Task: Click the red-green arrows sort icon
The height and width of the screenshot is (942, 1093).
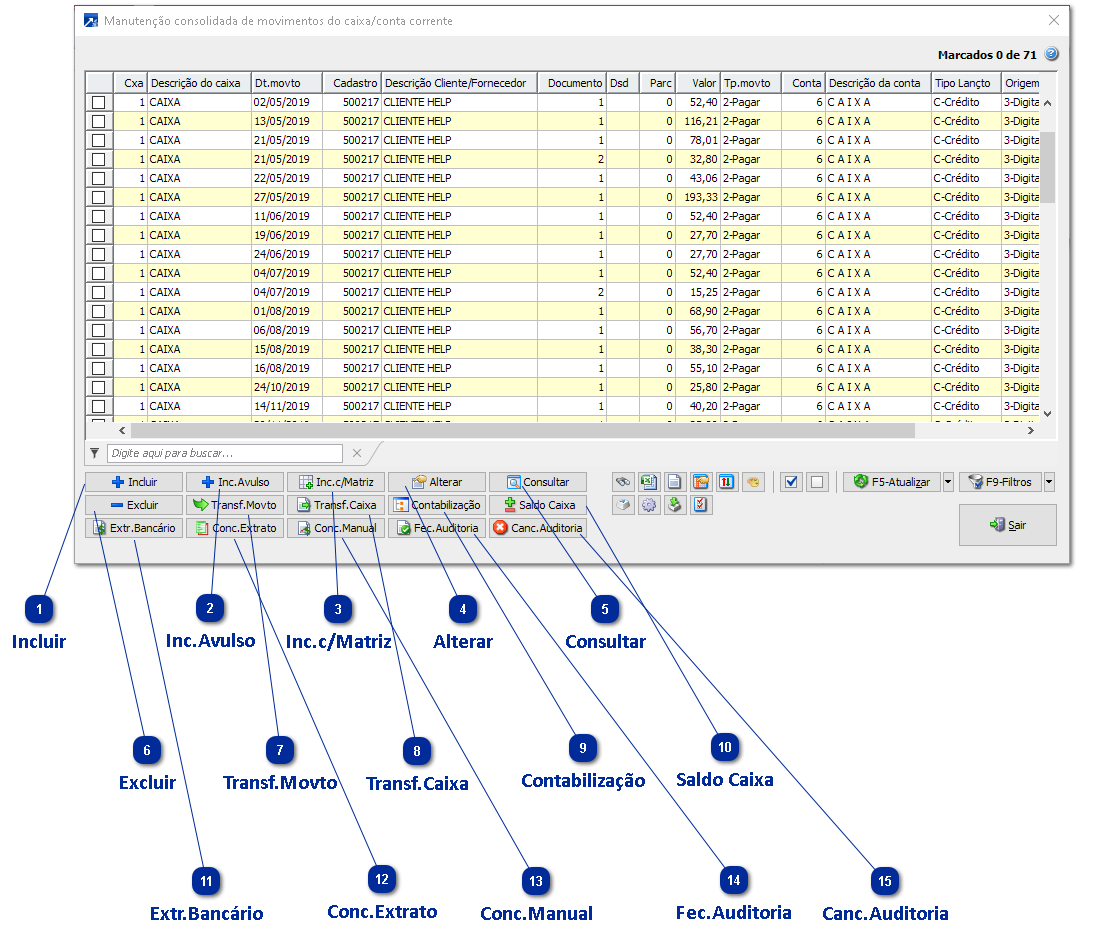Action: click(x=726, y=482)
